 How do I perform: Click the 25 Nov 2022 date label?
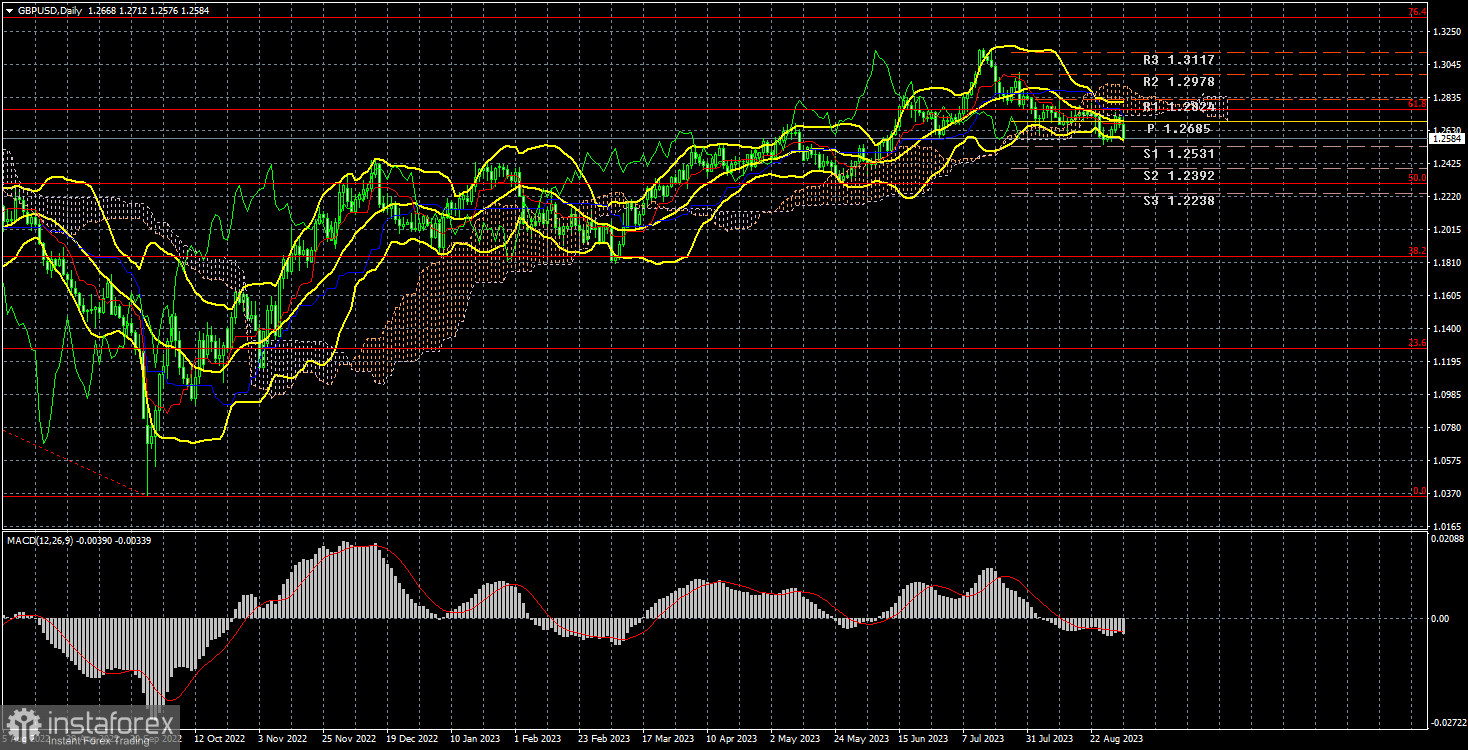tap(347, 740)
